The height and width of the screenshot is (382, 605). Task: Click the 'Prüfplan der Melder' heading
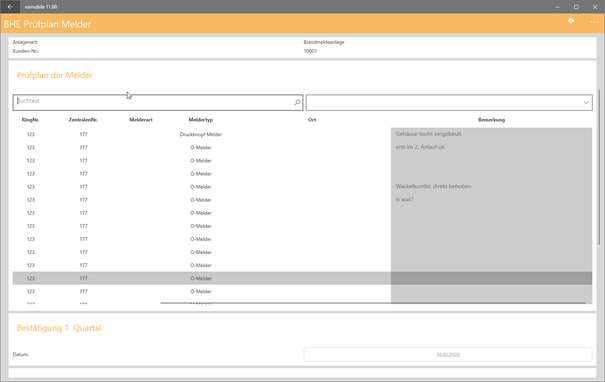click(54, 75)
